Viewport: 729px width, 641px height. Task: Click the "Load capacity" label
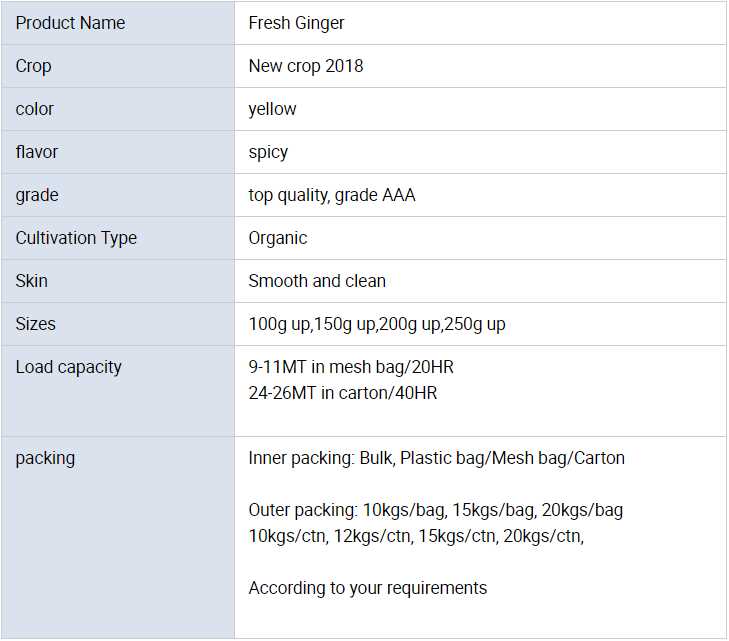pyautogui.click(x=68, y=367)
